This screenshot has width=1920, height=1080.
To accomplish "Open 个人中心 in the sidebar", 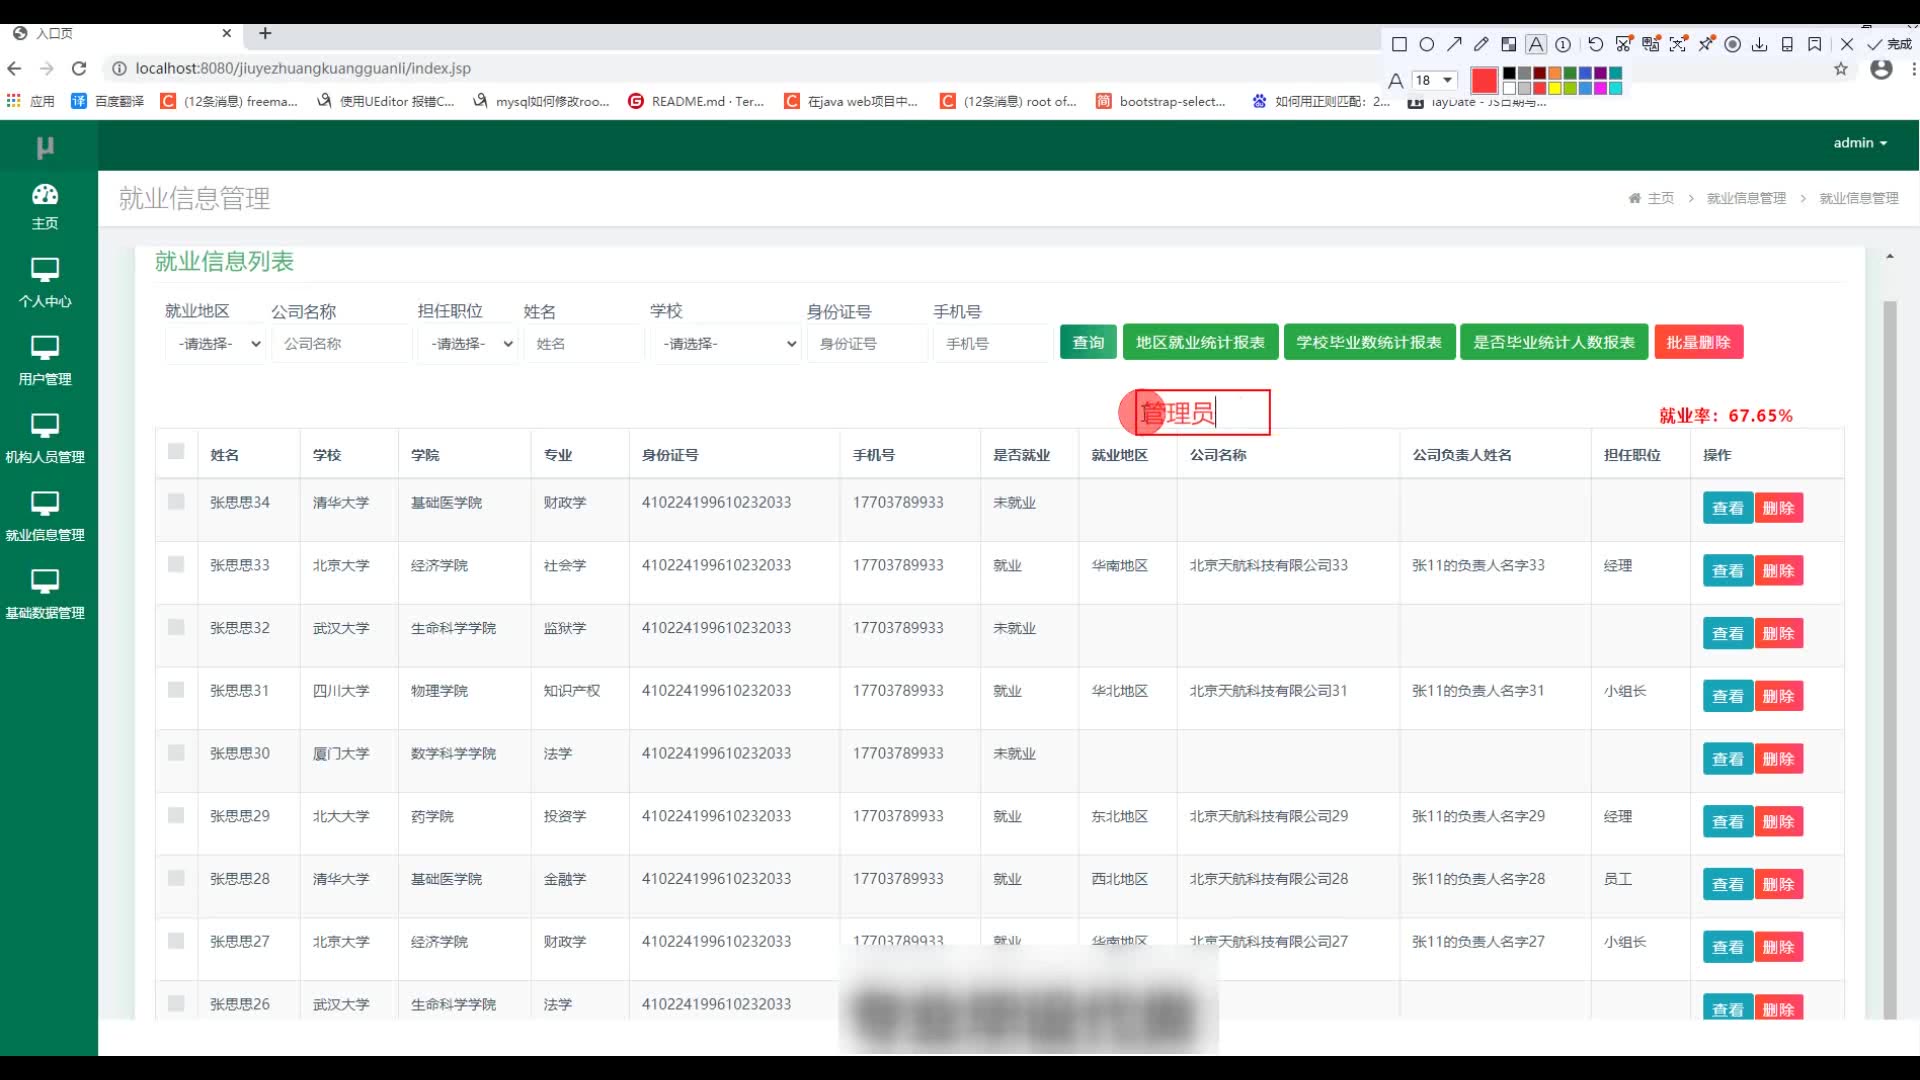I will click(45, 284).
